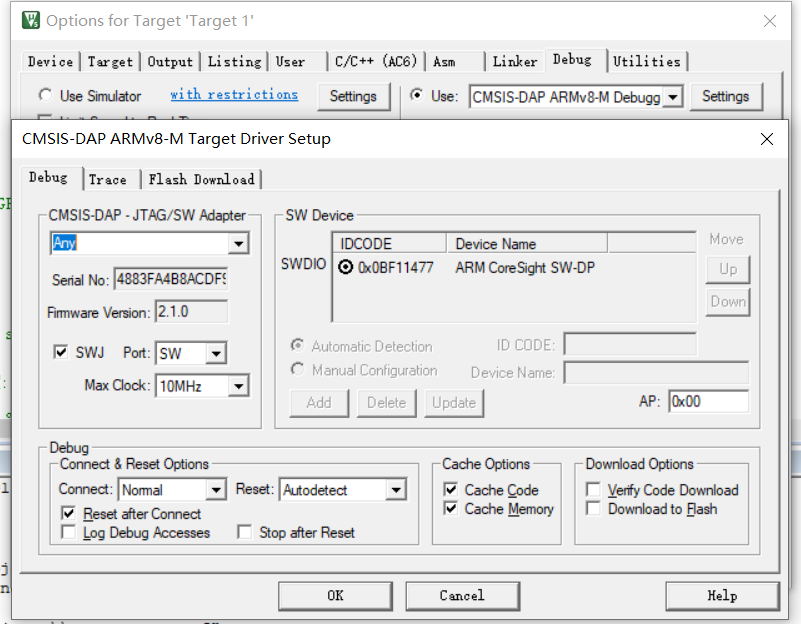Click the Update device button

454,403
